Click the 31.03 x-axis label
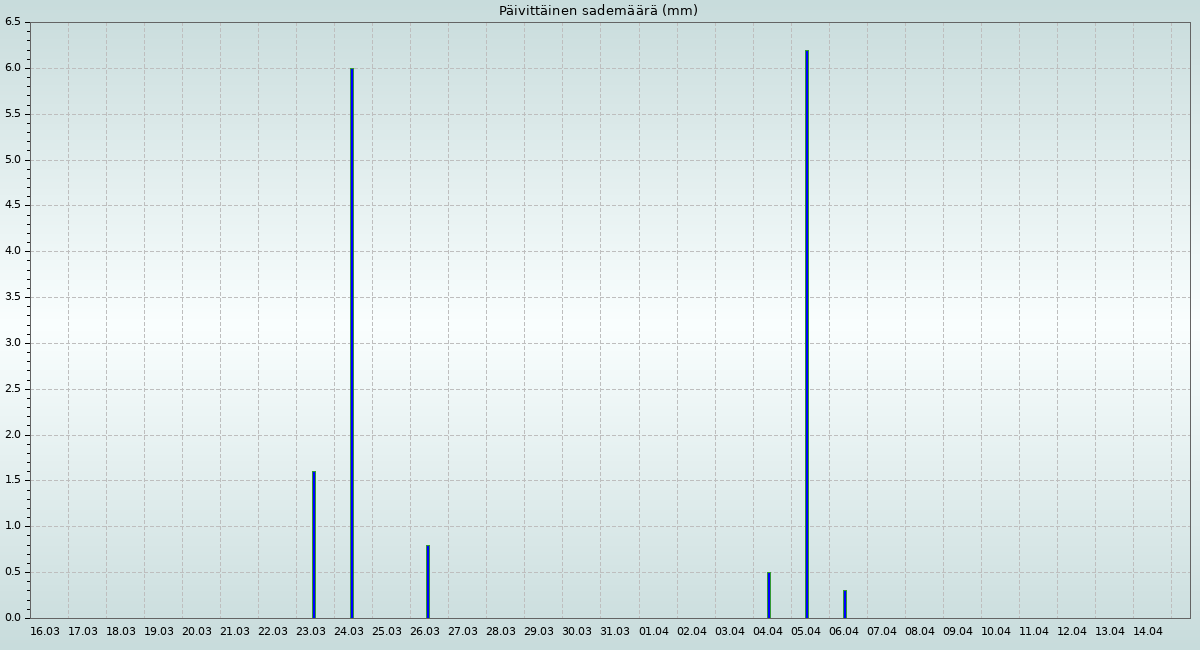This screenshot has width=1200, height=650. pos(615,632)
